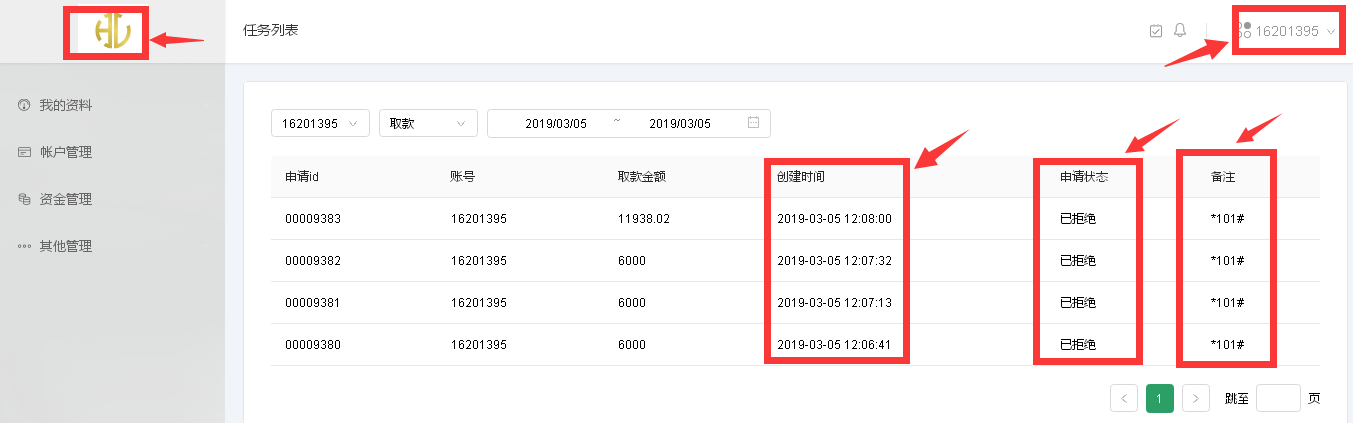Open the notification bell
Screen dimensions: 1353x423
pos(1180,31)
